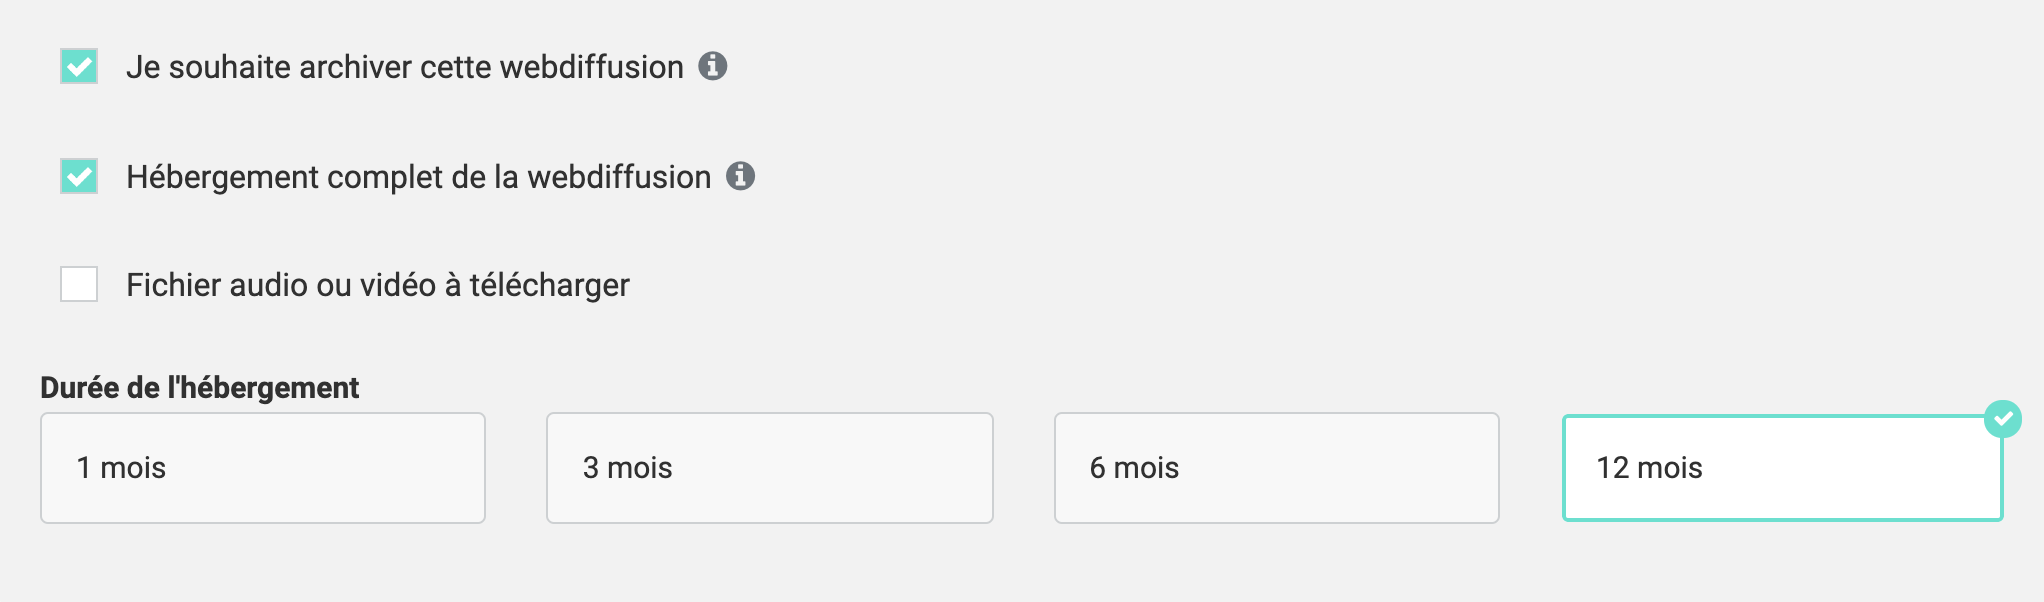The image size is (2044, 602).
Task: Click the "6 mois" text inside its card
Action: 1134,468
